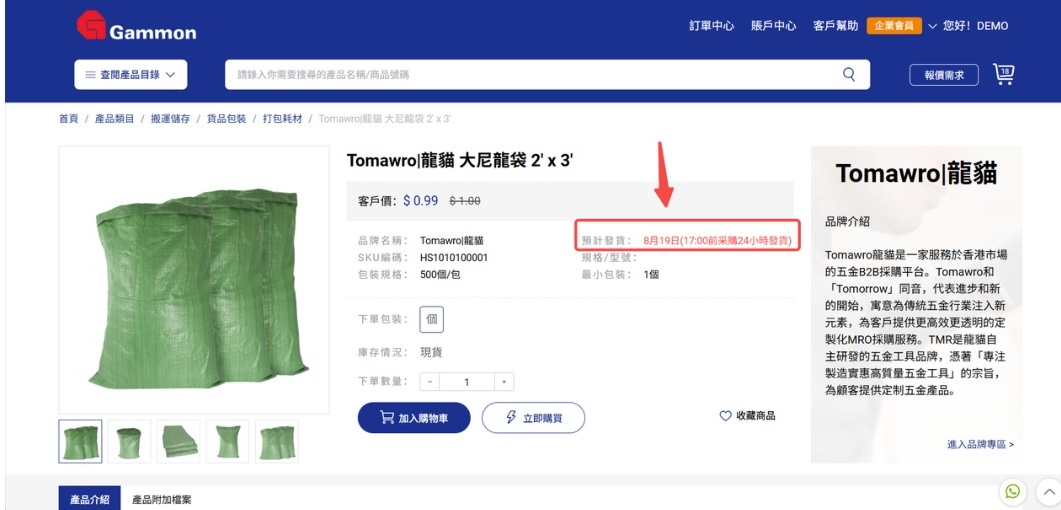Open the 賬戶中心 menu
The height and width of the screenshot is (510, 1061).
pyautogui.click(x=773, y=26)
